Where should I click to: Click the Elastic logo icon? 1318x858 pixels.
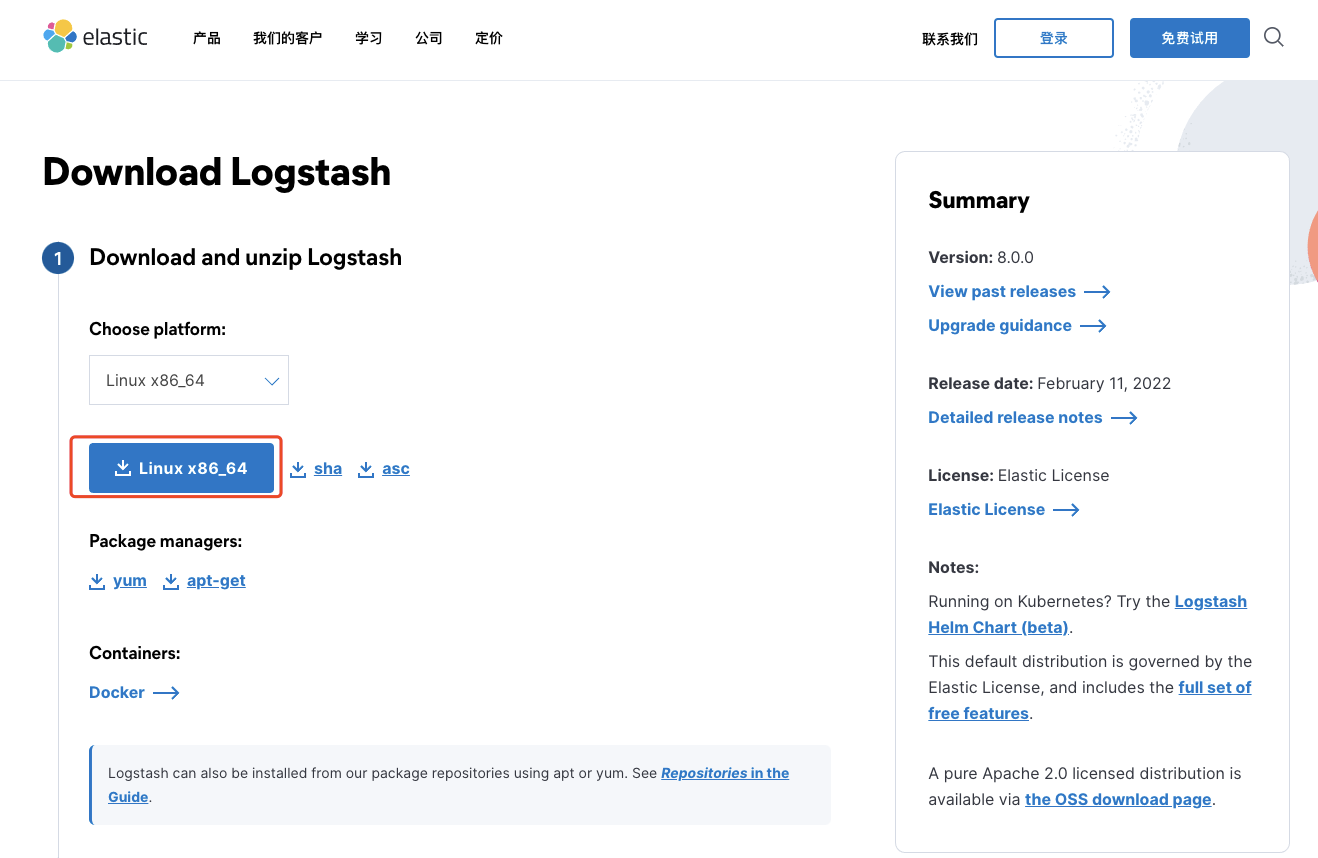(60, 37)
